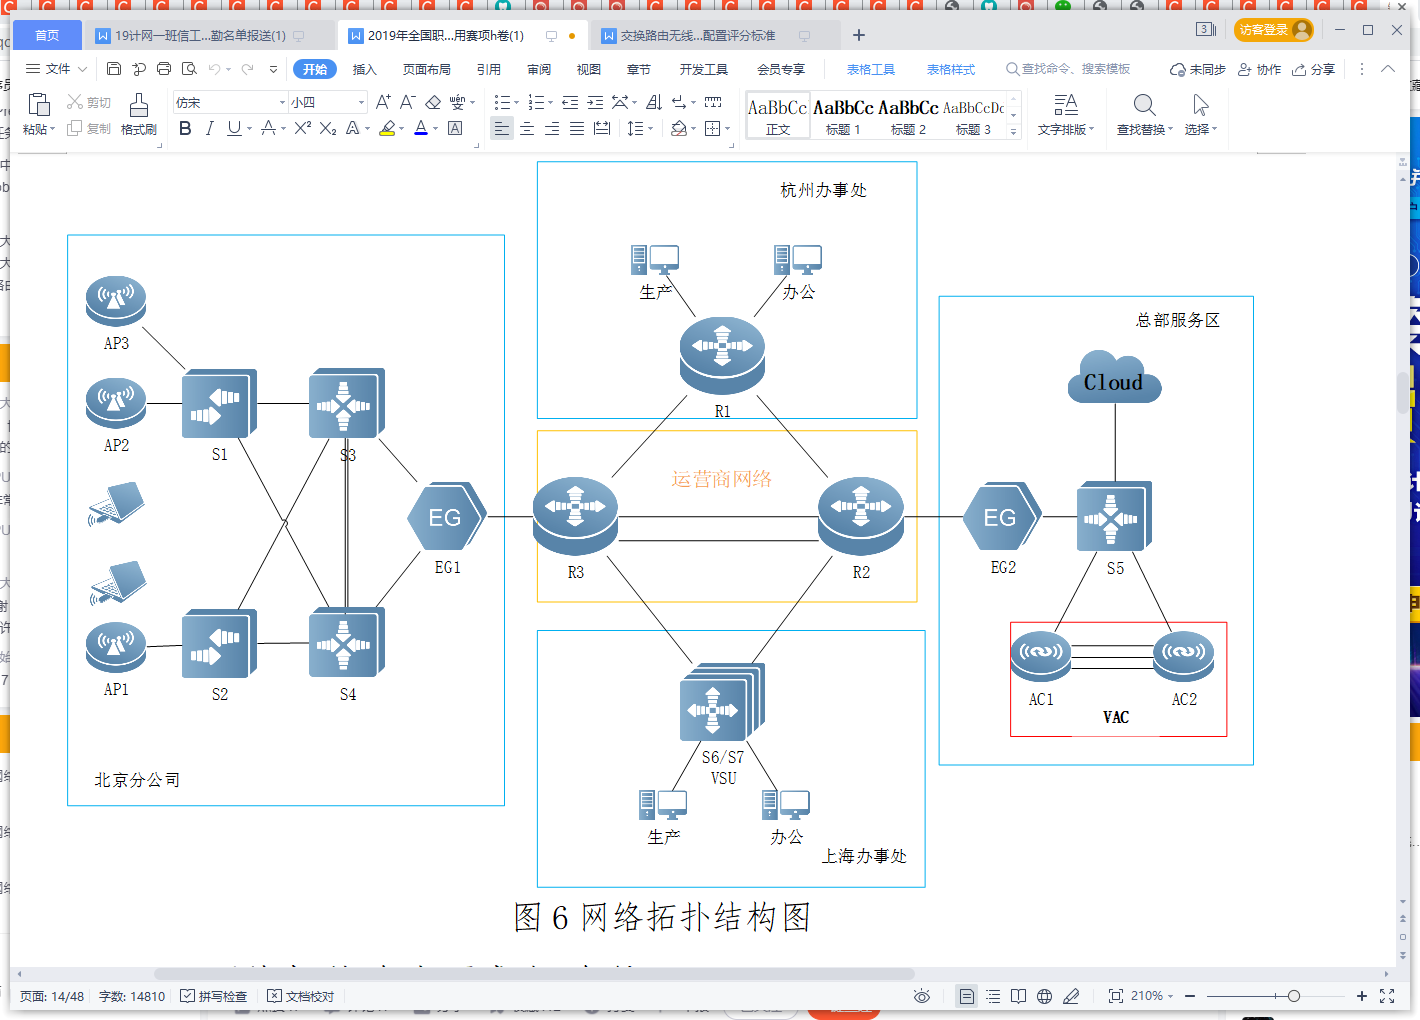Apply subscript formatting
This screenshot has width=1420, height=1020.
click(x=328, y=128)
